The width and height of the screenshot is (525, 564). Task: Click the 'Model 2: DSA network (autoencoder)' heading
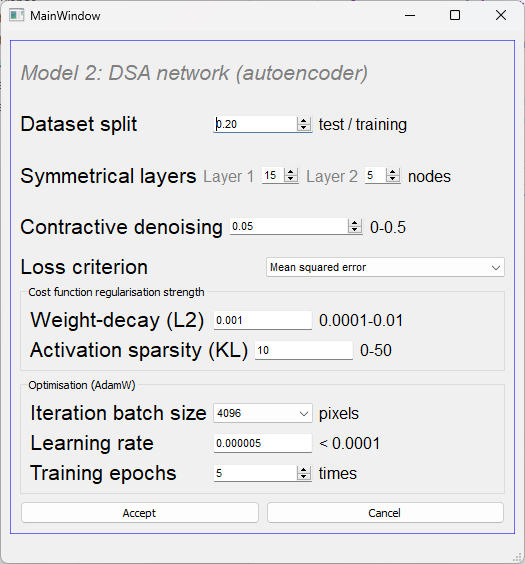194,73
